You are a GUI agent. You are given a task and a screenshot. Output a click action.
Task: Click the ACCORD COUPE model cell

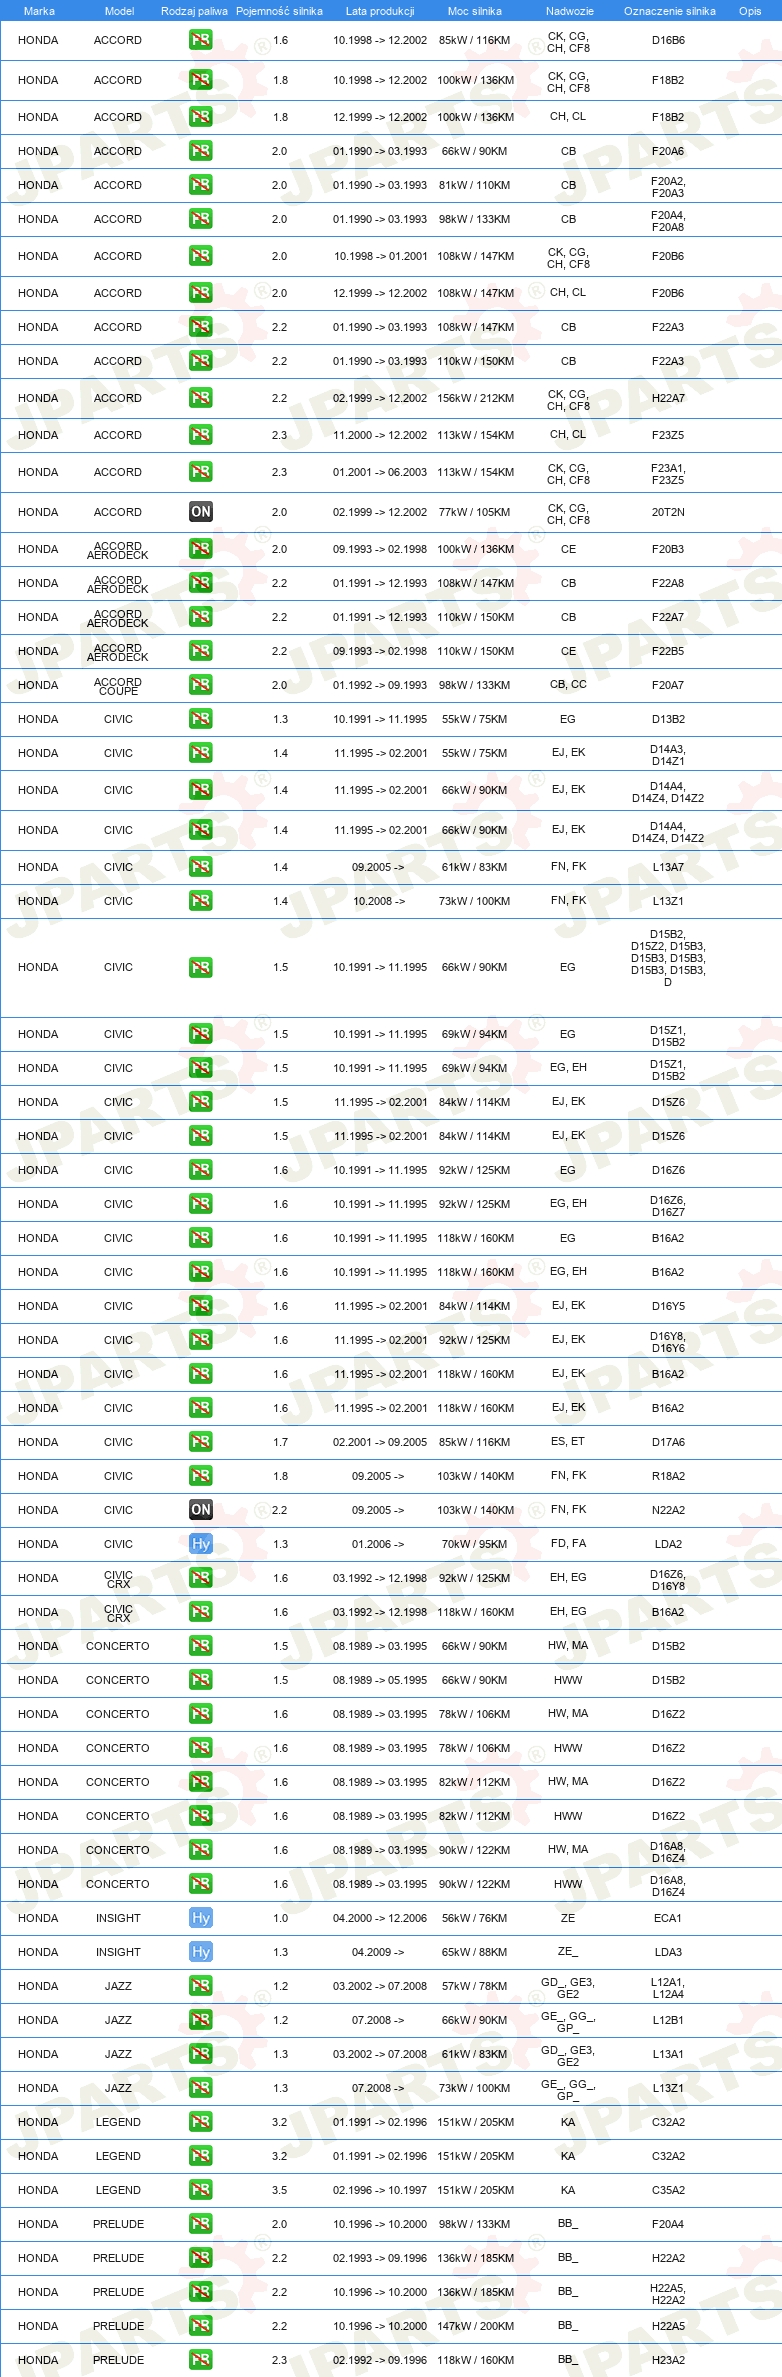tap(118, 686)
